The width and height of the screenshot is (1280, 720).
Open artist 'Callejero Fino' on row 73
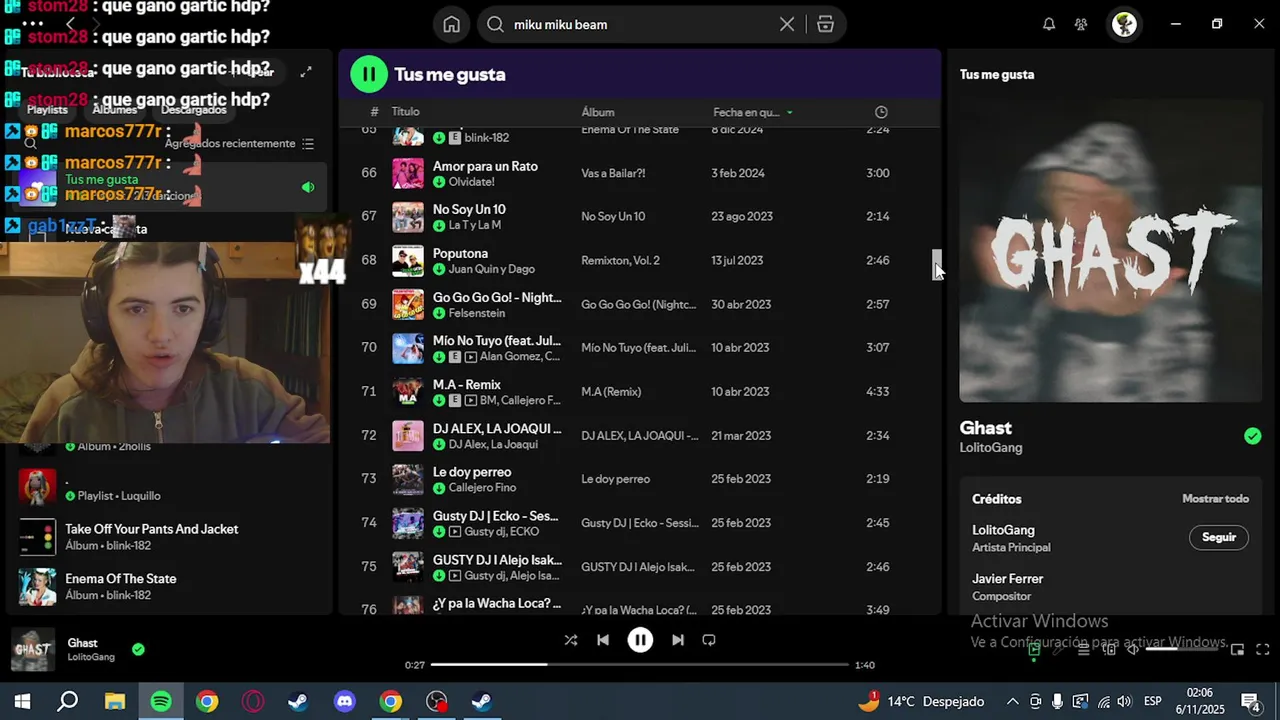482,488
